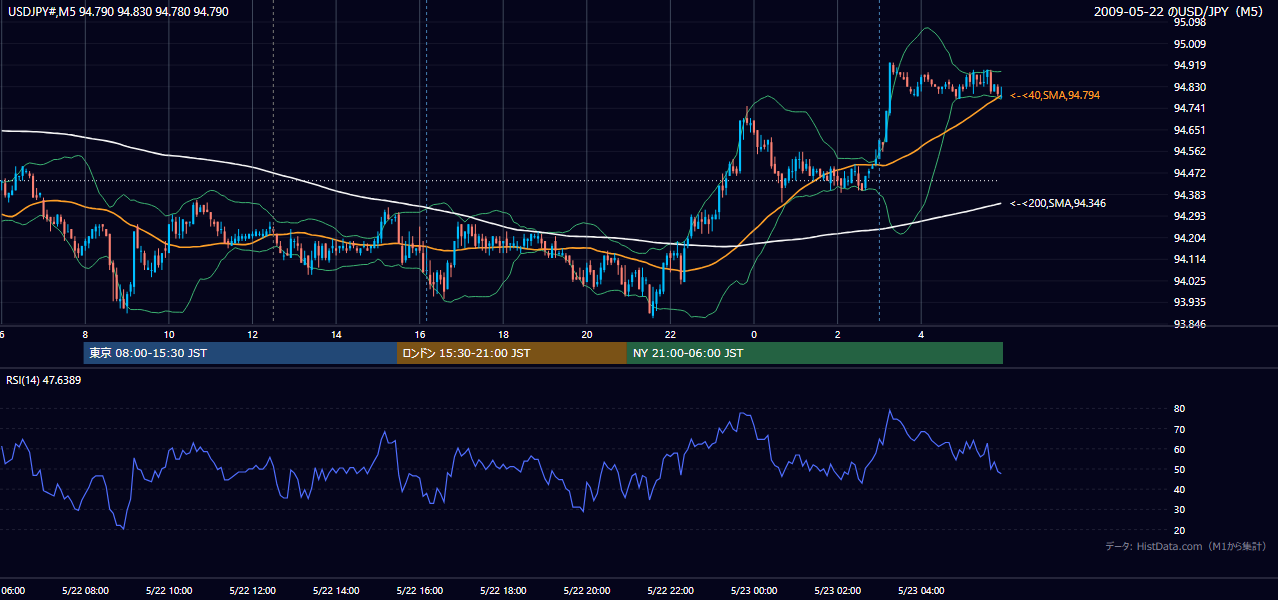This screenshot has height=600, width=1278.
Task: Click hour tick 2 under price chart
Action: tap(837, 335)
